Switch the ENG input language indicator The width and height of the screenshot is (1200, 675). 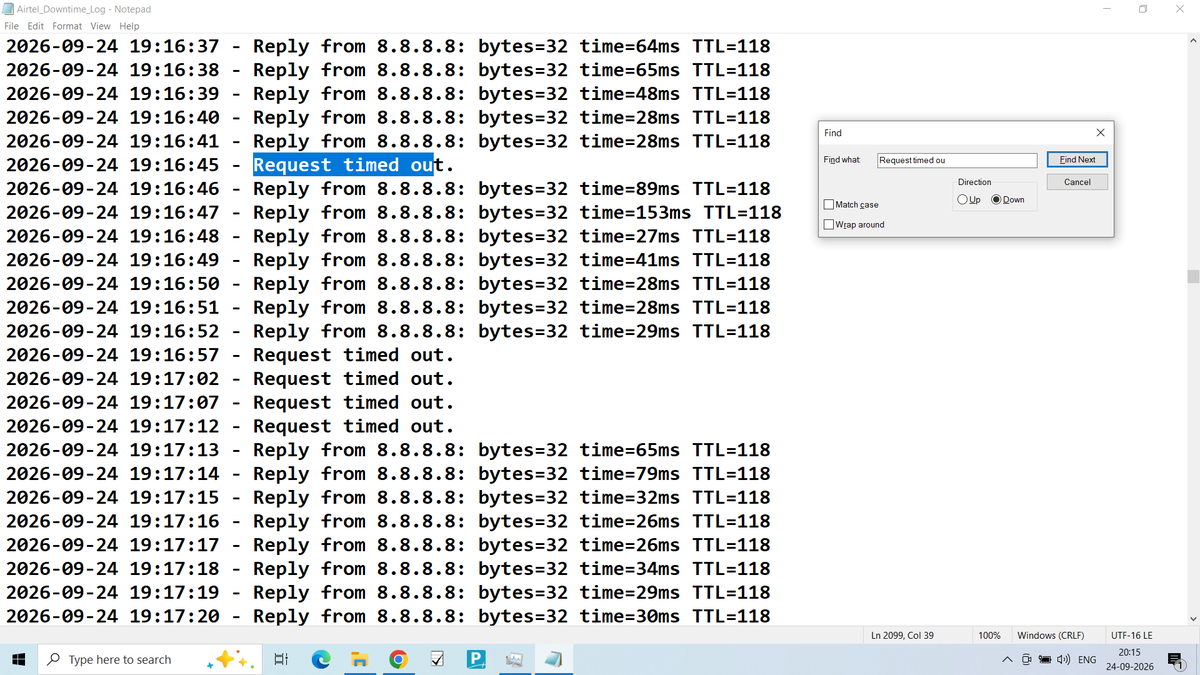point(1087,660)
